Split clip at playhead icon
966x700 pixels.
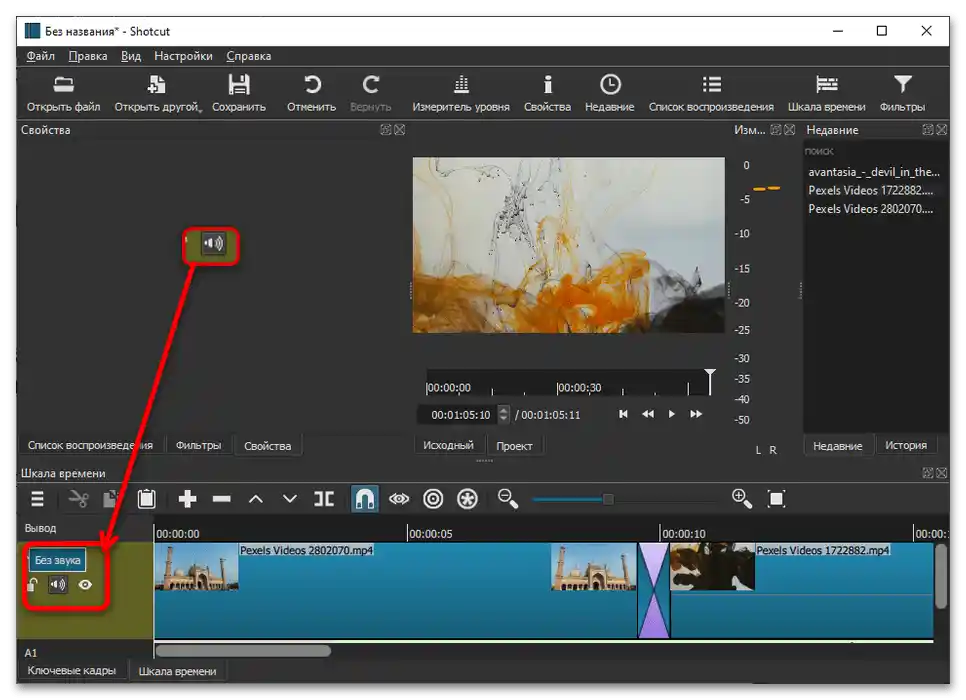pos(324,499)
